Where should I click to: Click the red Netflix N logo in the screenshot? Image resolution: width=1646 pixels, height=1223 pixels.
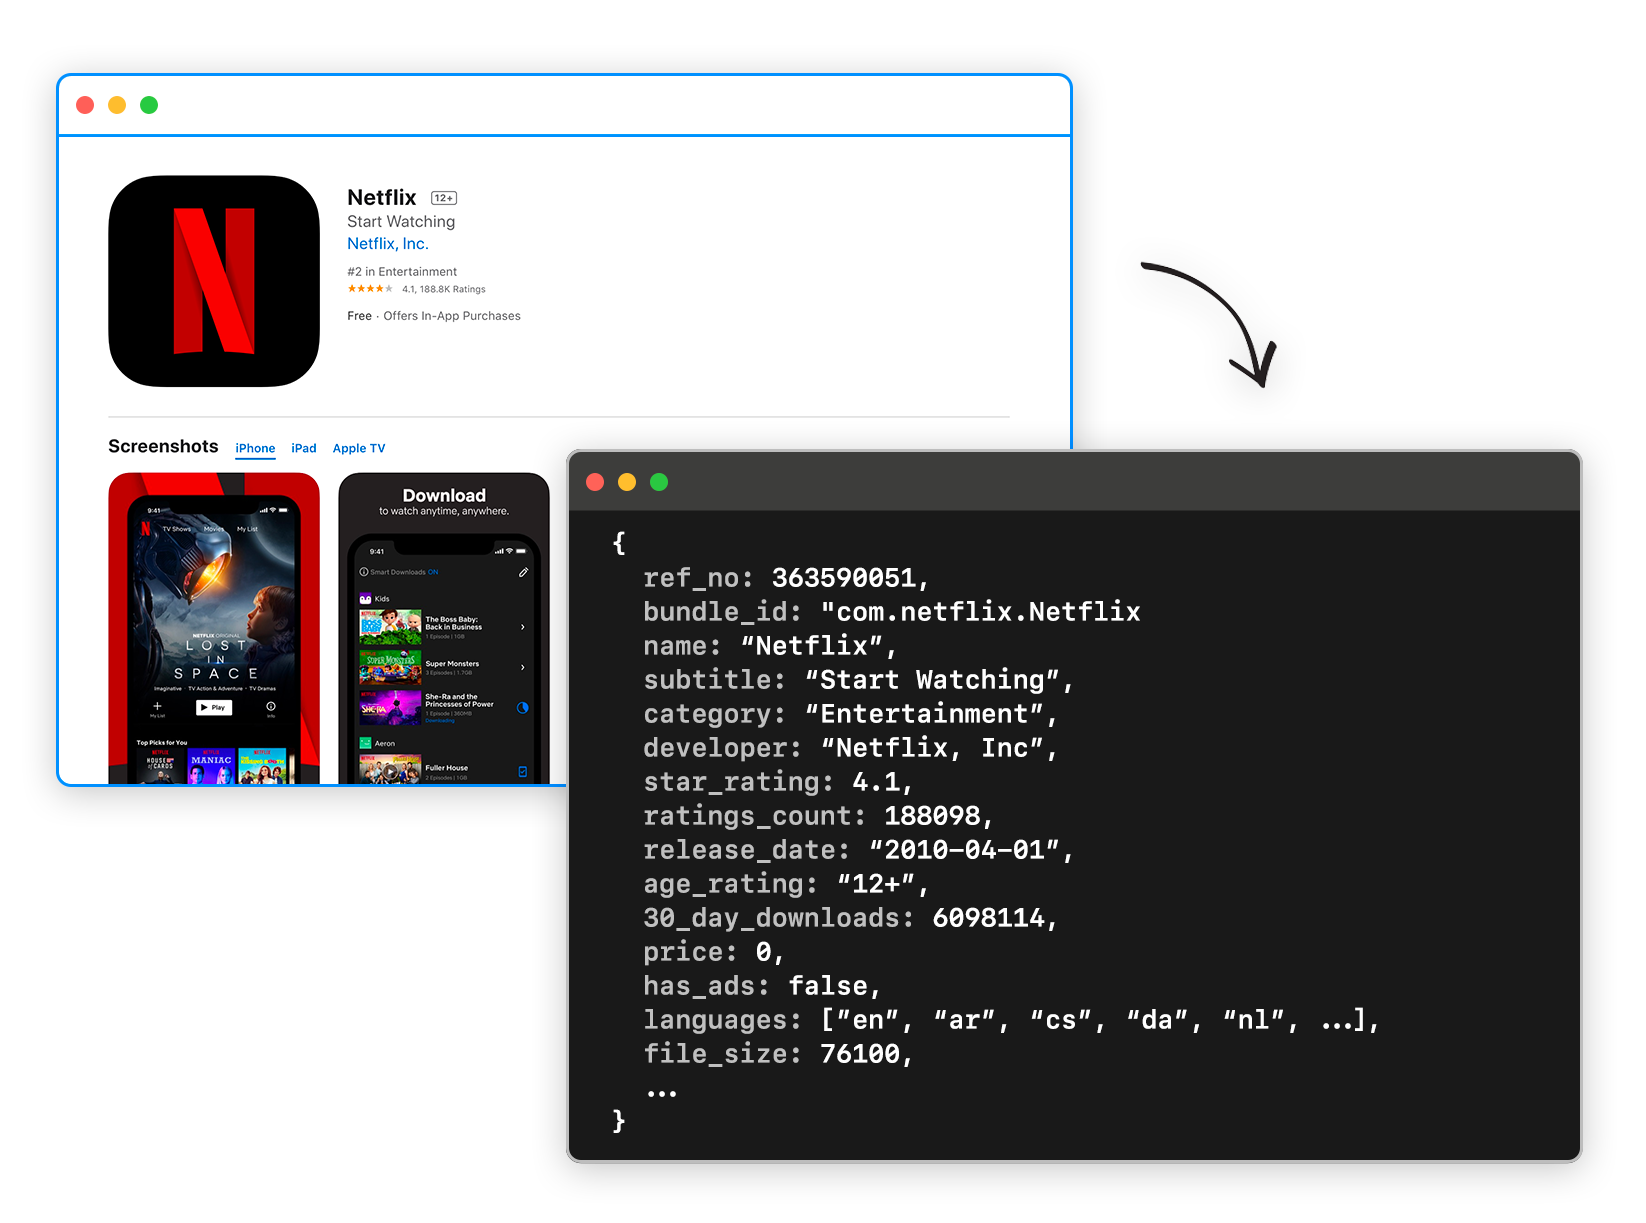click(x=146, y=529)
